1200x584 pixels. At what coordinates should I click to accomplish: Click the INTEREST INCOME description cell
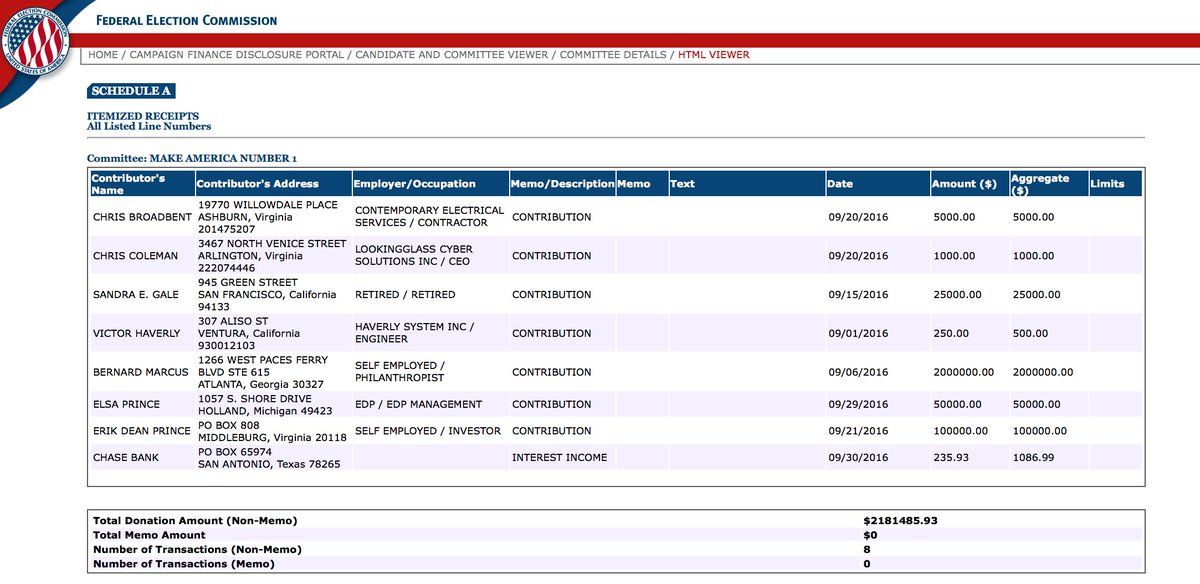click(558, 457)
